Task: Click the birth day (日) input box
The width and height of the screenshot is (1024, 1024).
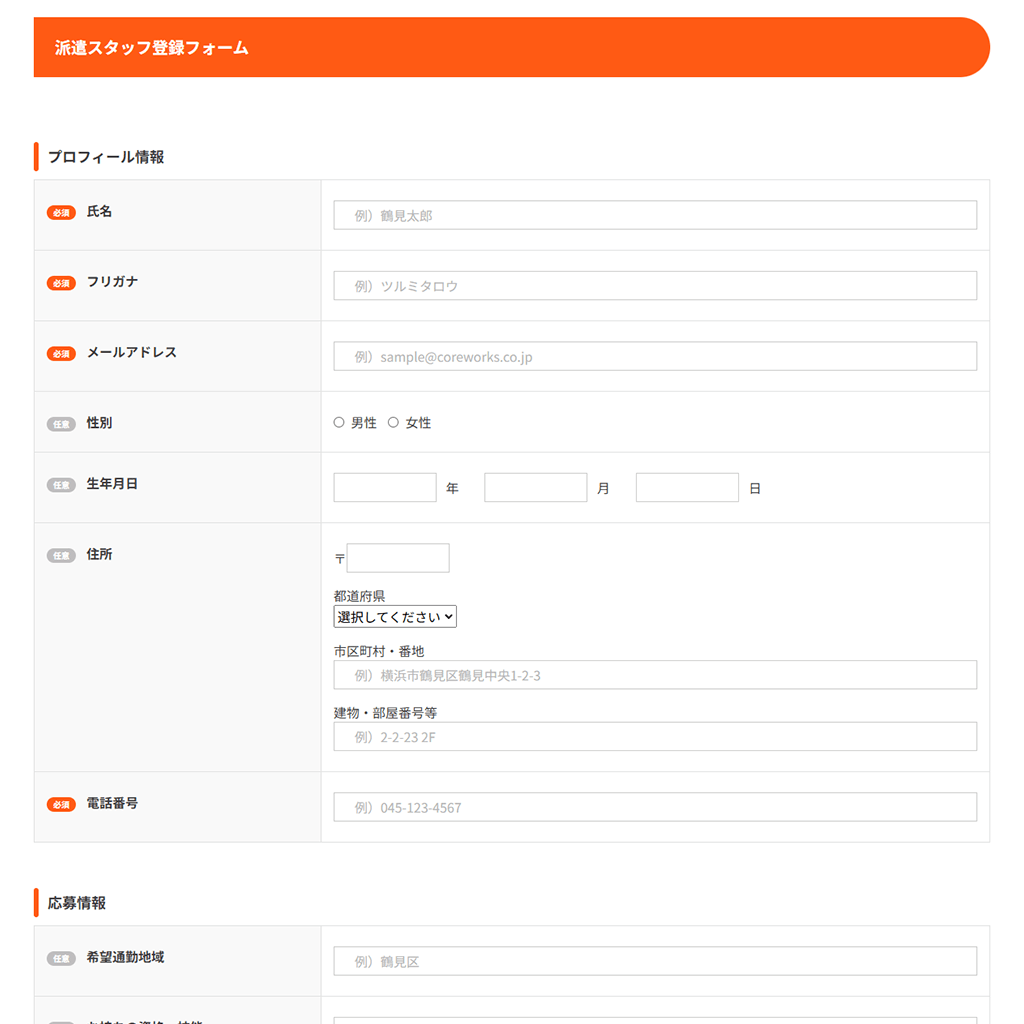Action: click(x=687, y=487)
